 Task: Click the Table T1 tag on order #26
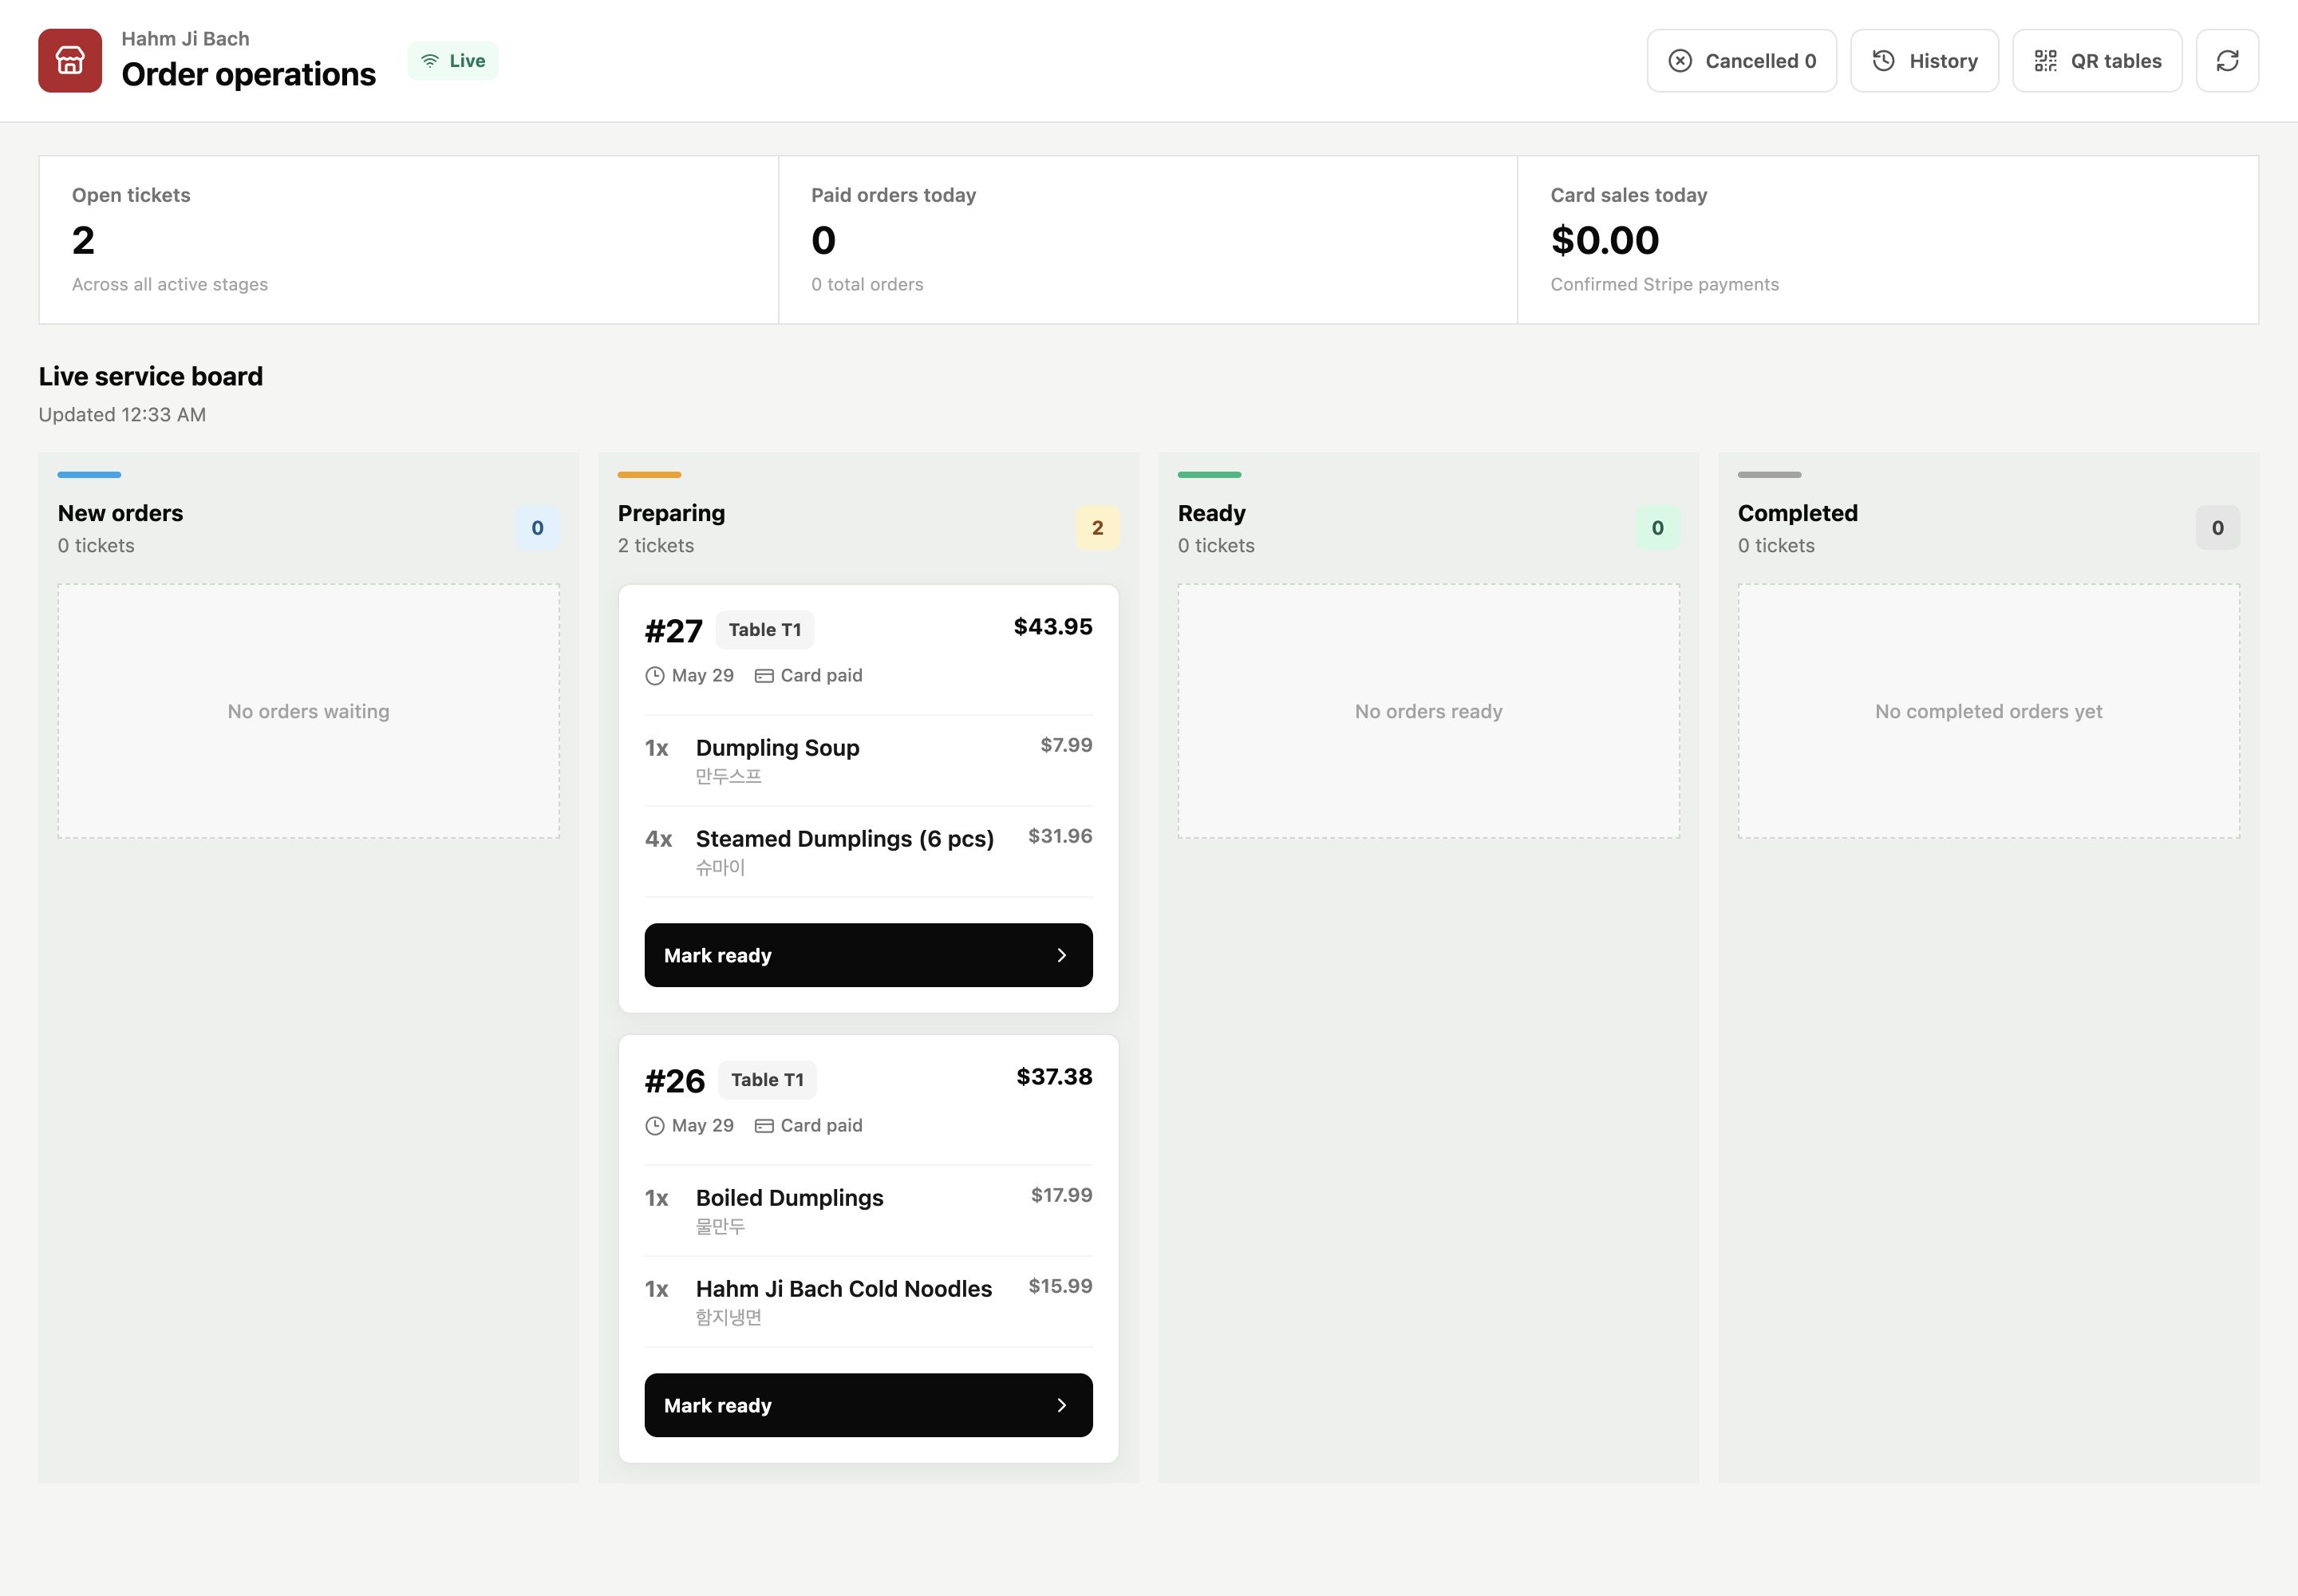(x=767, y=1080)
